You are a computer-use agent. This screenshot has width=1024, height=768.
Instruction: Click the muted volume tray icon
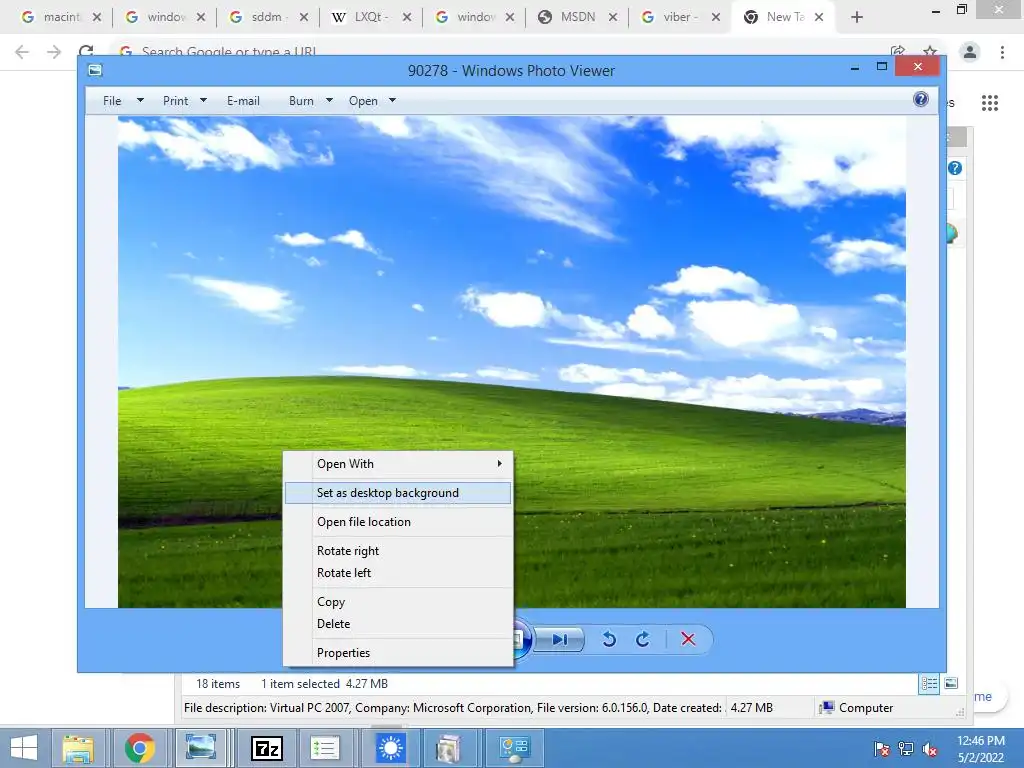coord(930,749)
